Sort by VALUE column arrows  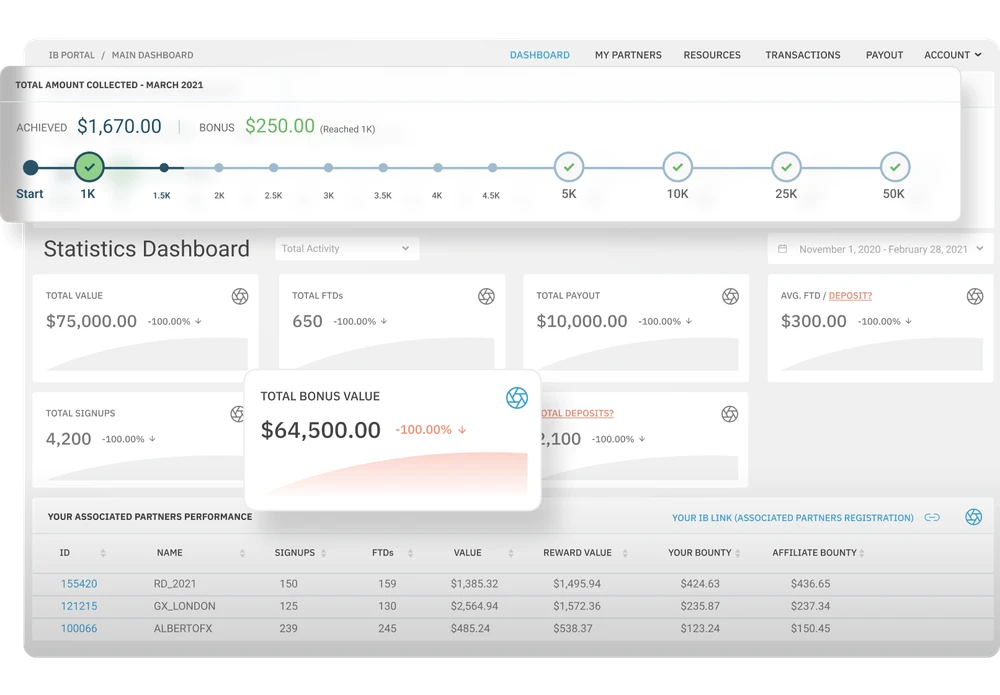coord(511,553)
